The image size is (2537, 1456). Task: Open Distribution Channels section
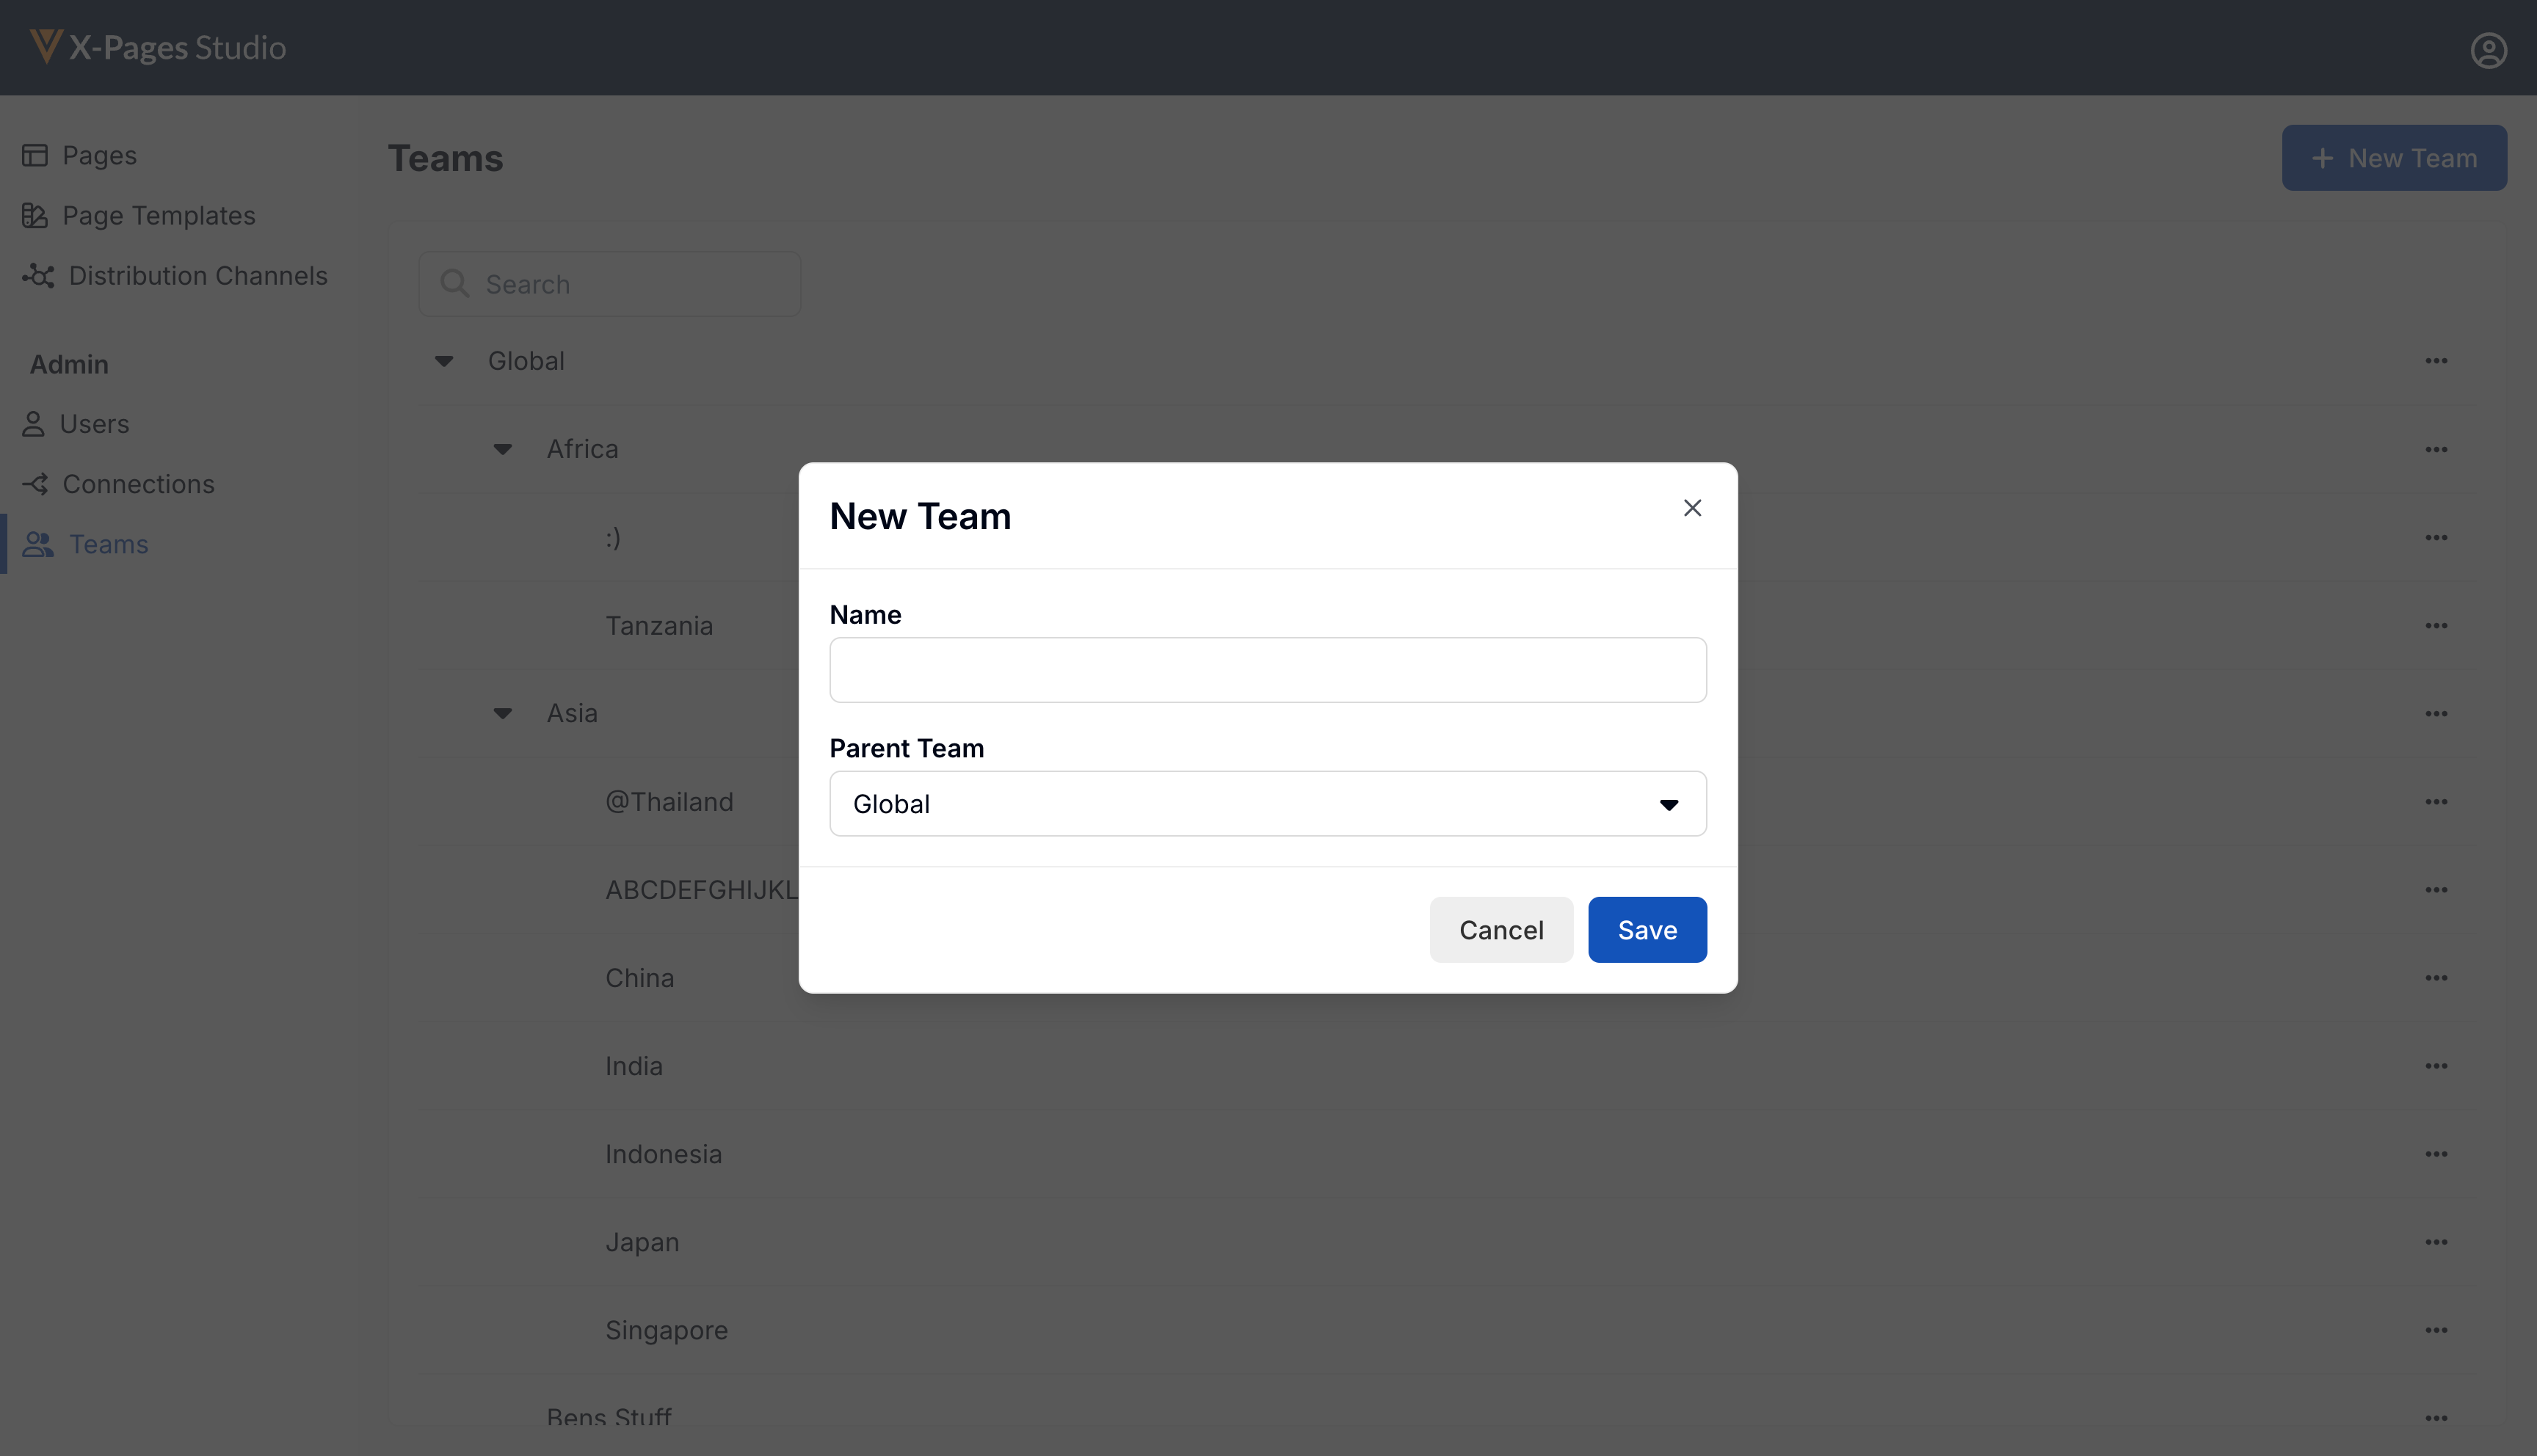point(197,275)
